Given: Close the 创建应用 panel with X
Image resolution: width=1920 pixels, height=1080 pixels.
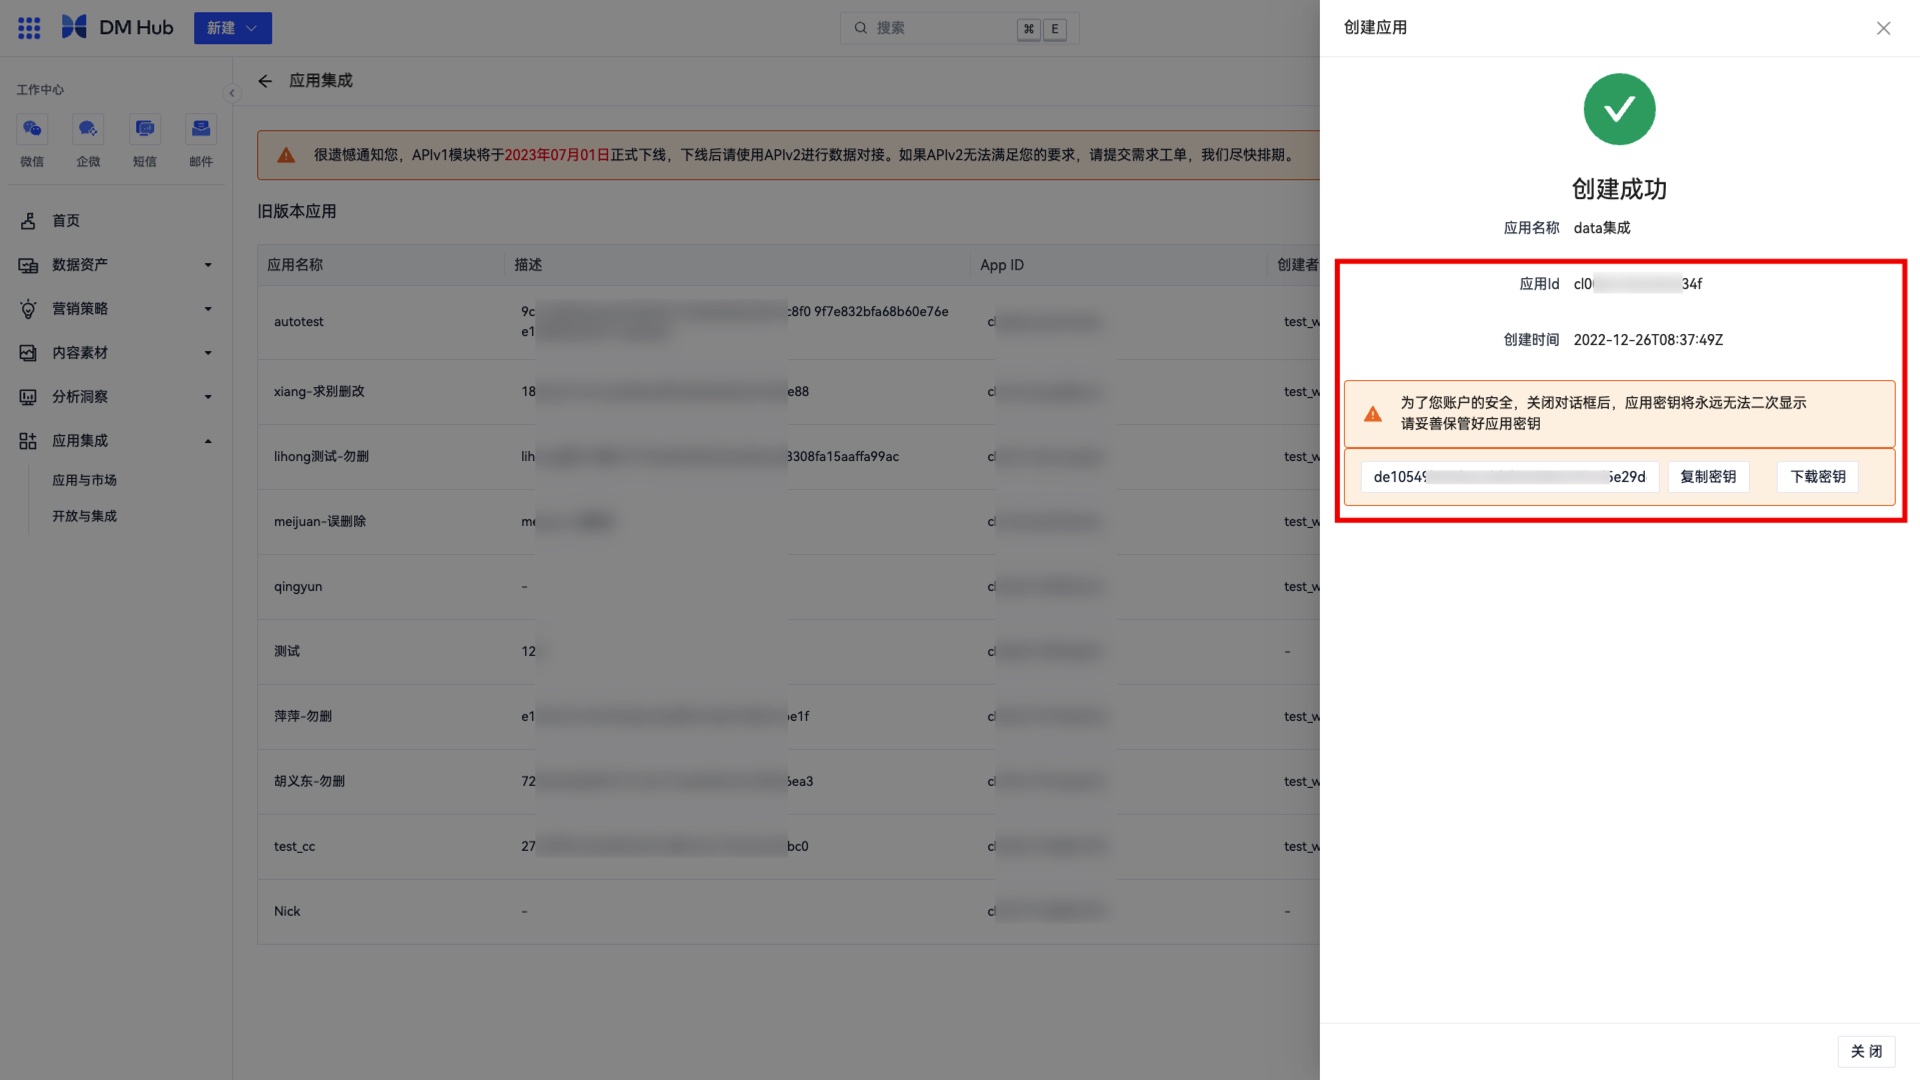Looking at the screenshot, I should tap(1883, 28).
